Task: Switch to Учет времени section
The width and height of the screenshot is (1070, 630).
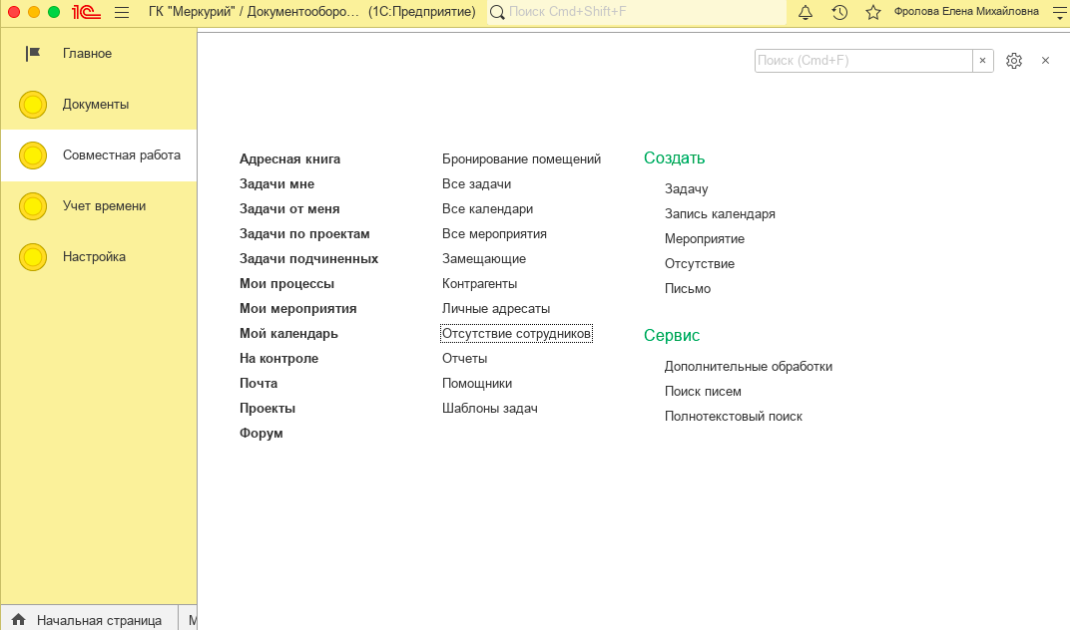Action: tap(104, 206)
